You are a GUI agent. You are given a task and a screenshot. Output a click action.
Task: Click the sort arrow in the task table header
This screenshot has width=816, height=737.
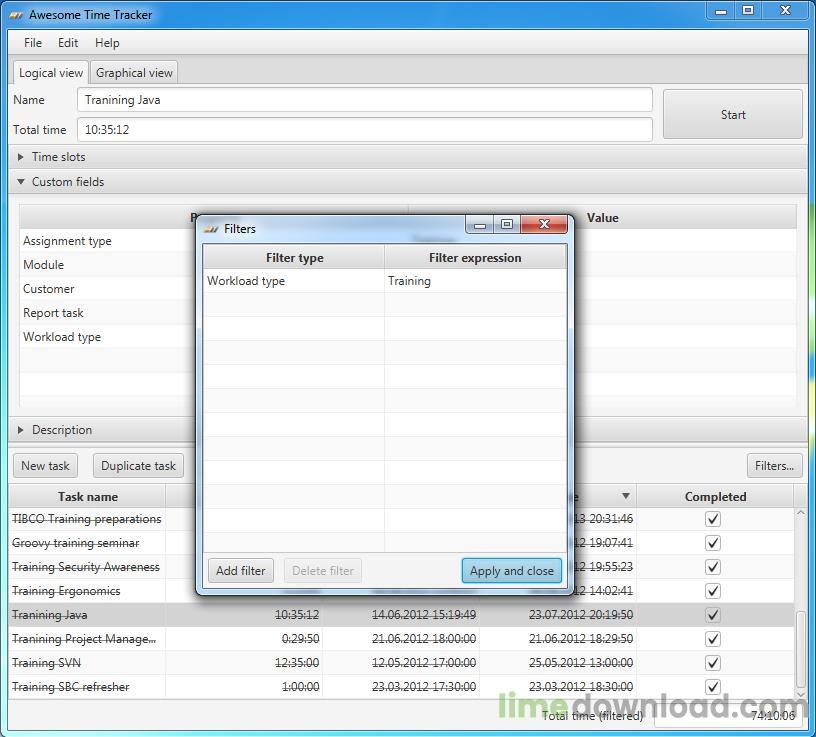pos(626,496)
